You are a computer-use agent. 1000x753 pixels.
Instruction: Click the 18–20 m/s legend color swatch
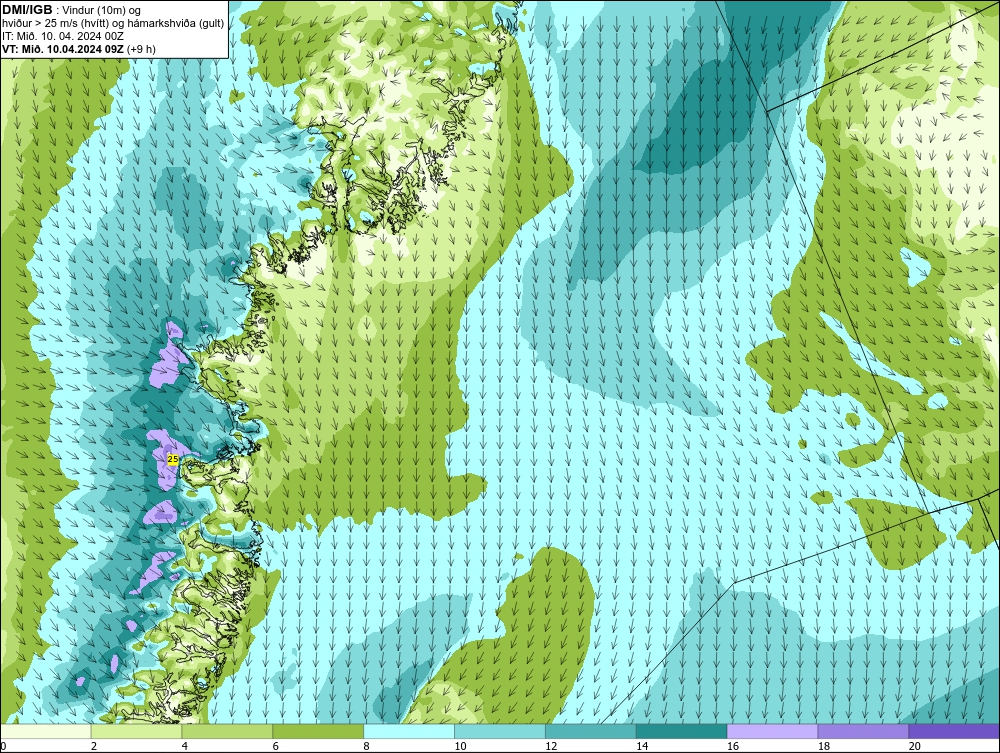point(864,731)
